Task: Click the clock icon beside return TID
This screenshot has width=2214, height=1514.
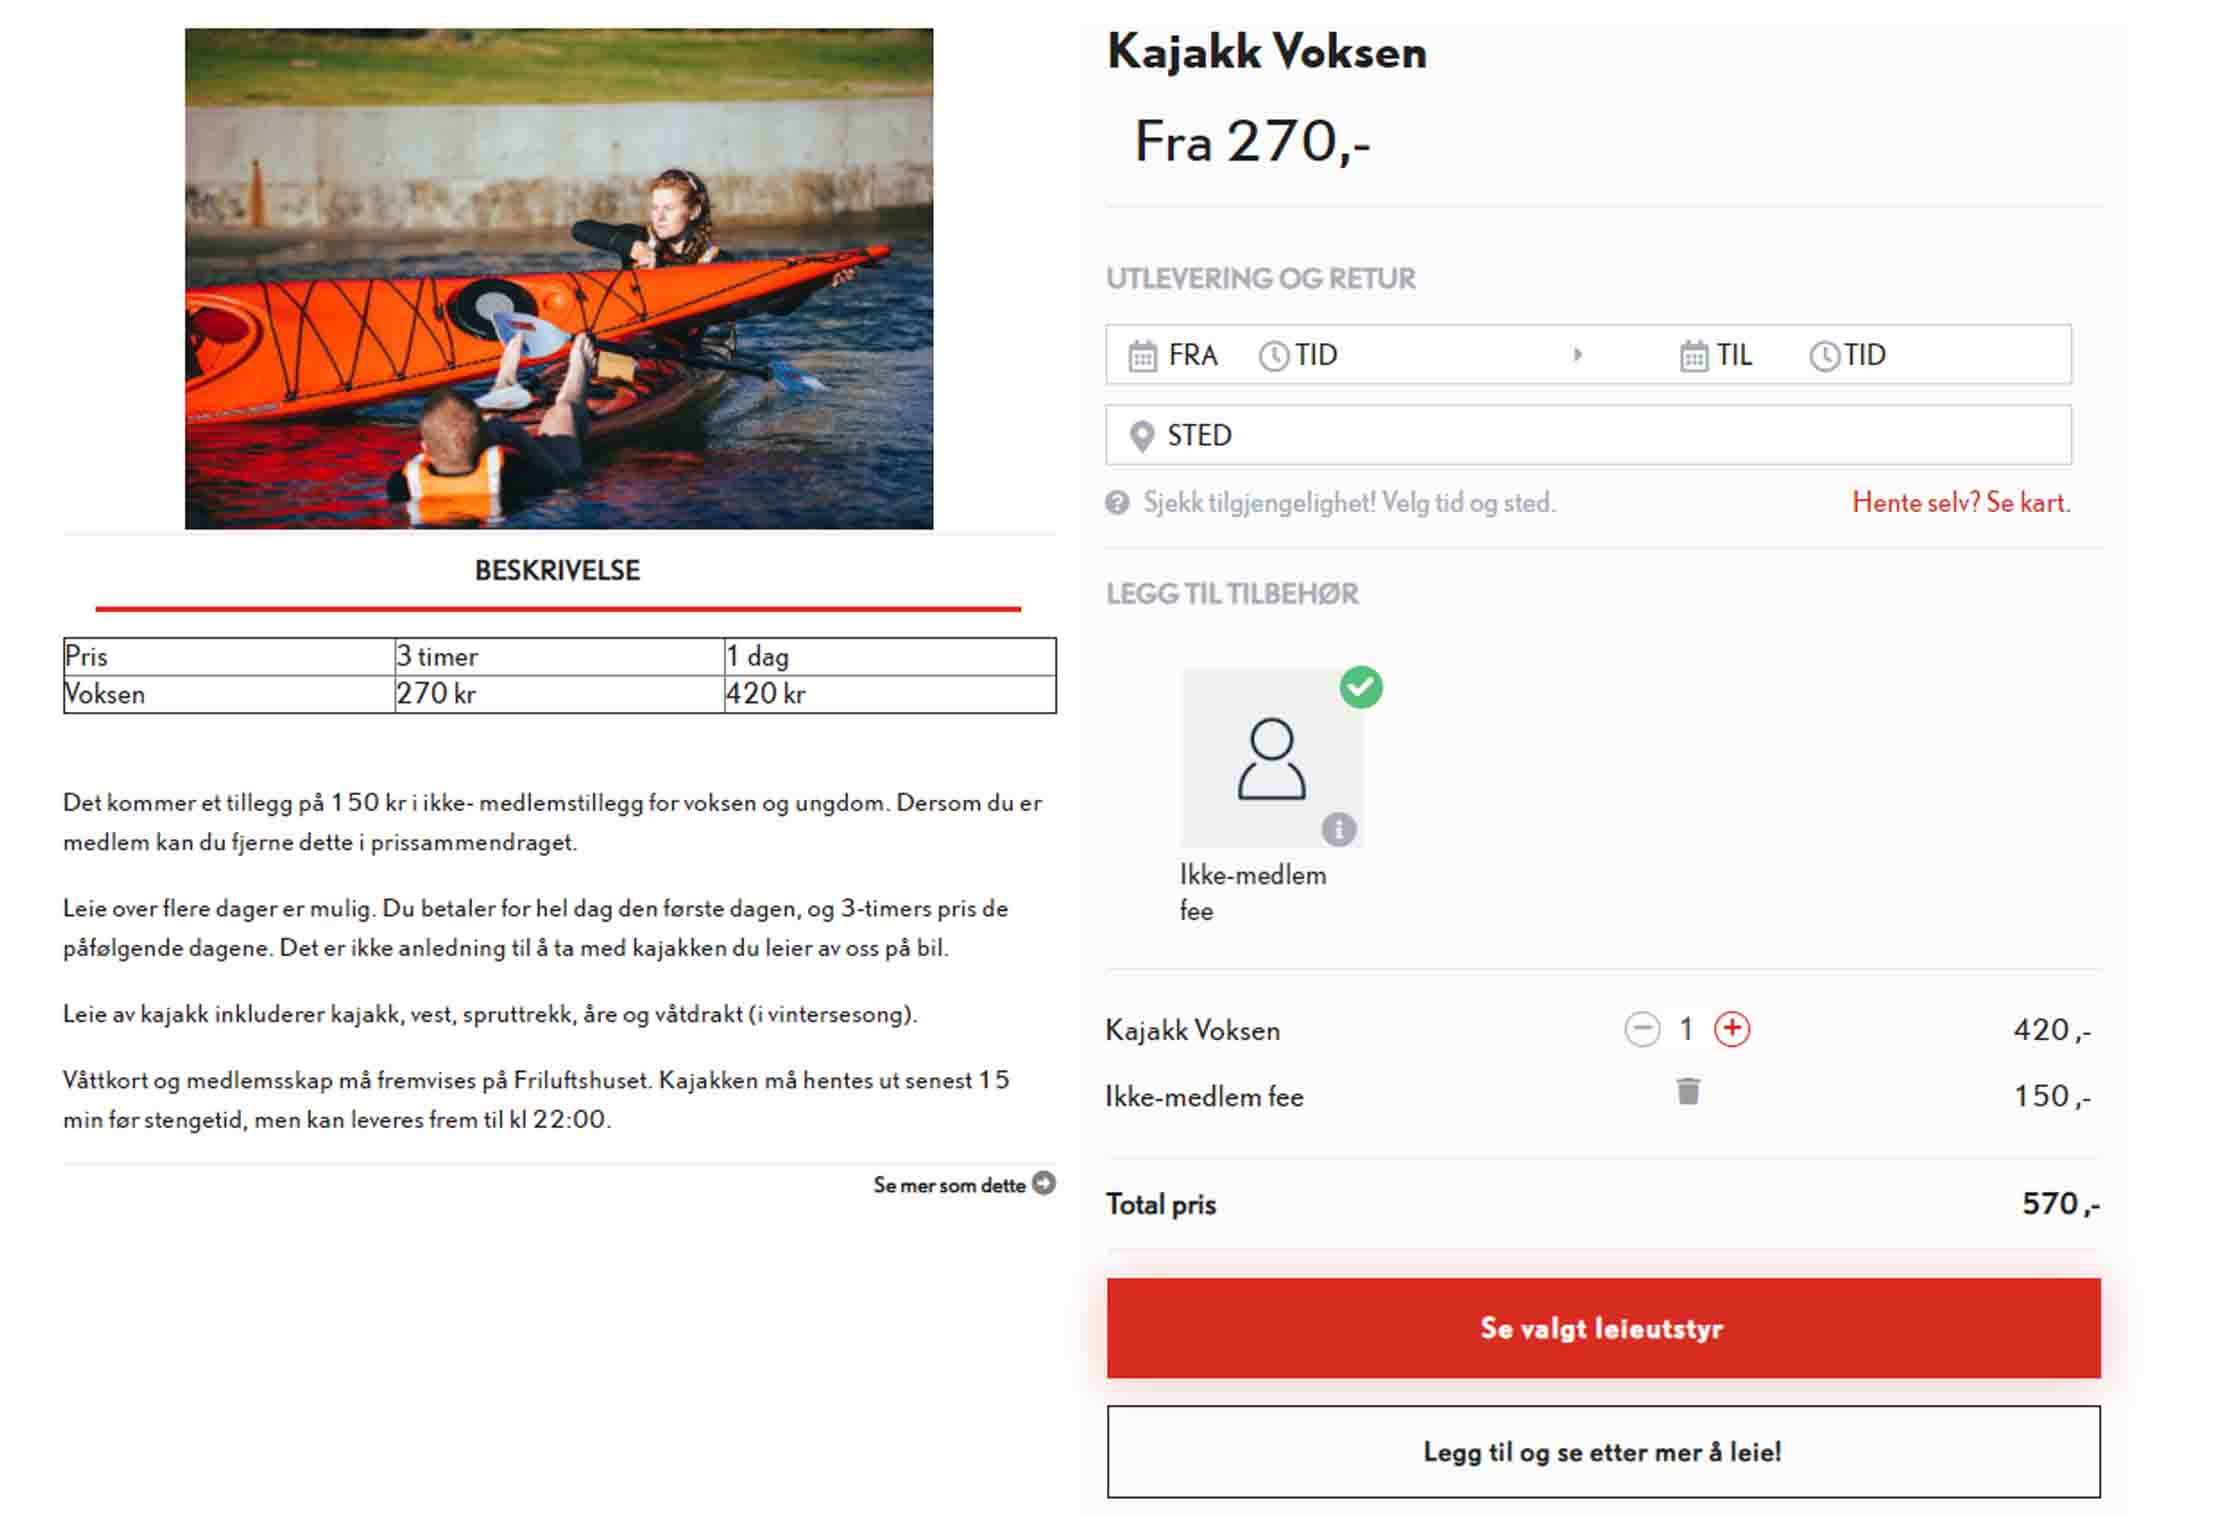Action: [x=1824, y=356]
